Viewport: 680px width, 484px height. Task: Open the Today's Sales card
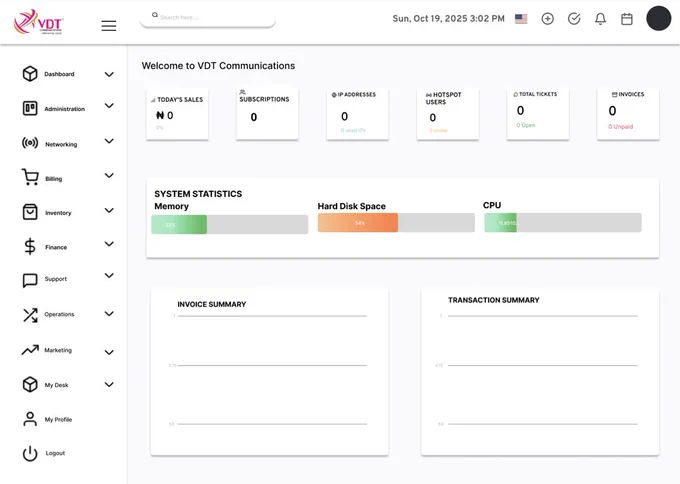coord(177,114)
